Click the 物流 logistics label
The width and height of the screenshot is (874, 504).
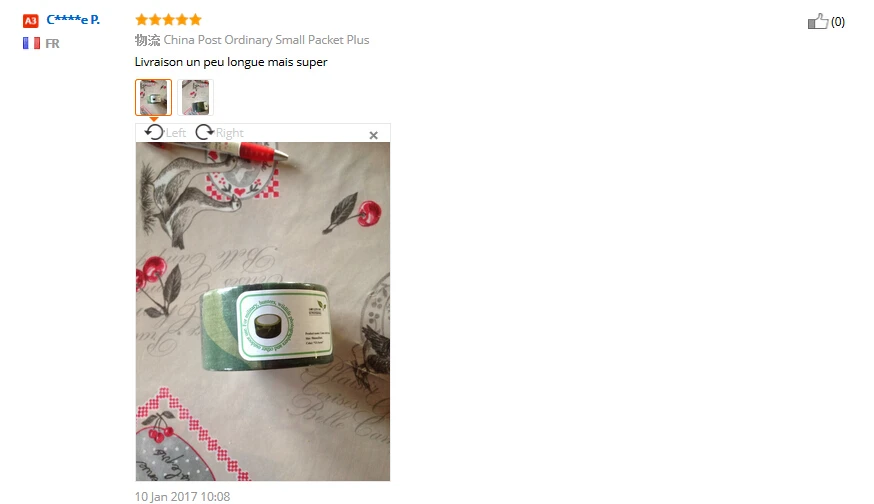(147, 40)
